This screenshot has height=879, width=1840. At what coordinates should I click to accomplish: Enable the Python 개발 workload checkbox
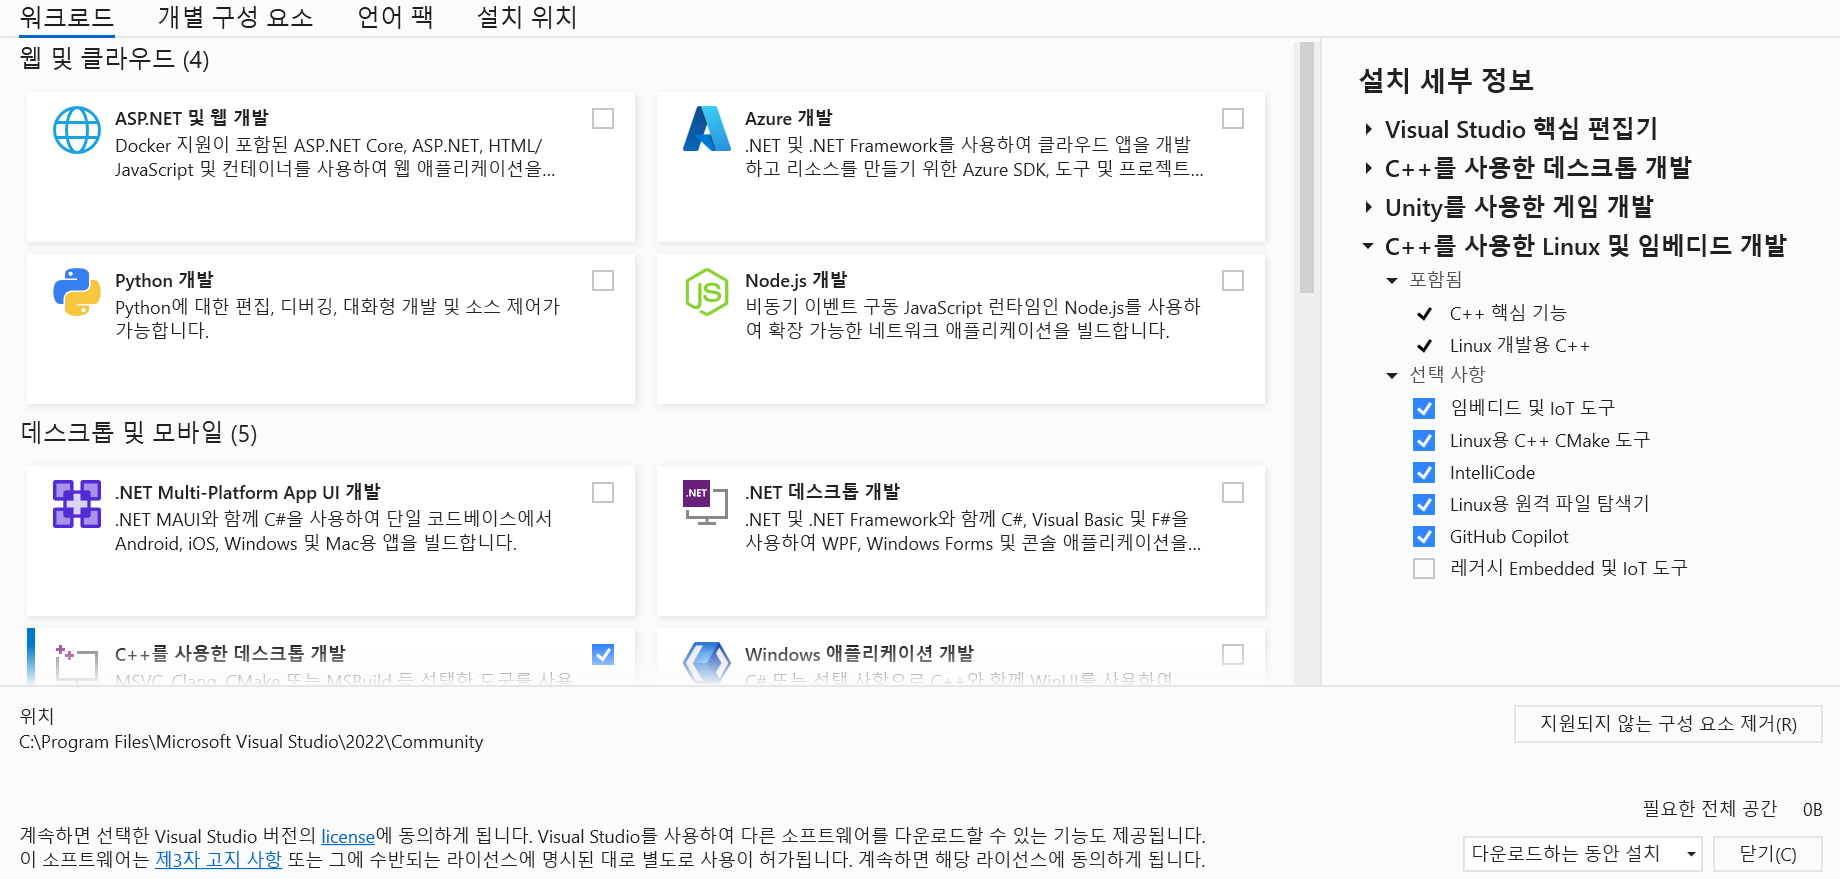(x=603, y=280)
